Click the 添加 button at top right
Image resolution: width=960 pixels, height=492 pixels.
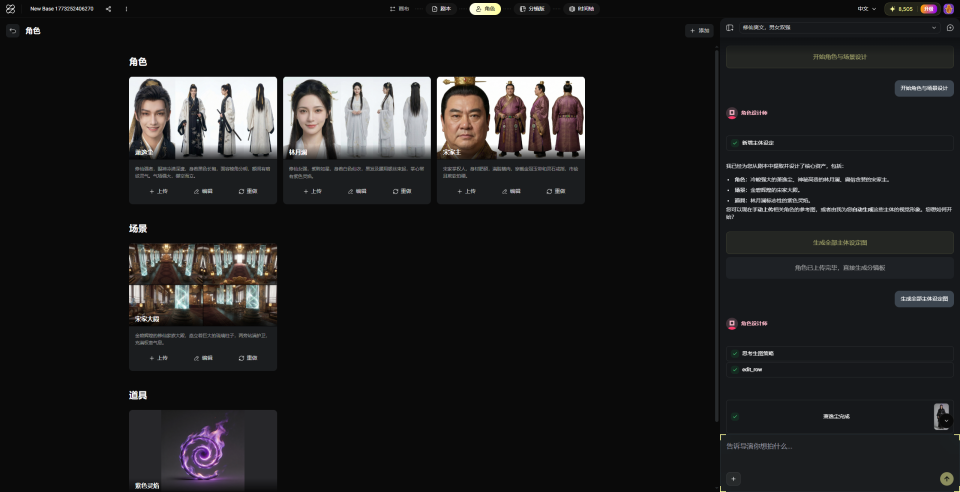[699, 31]
